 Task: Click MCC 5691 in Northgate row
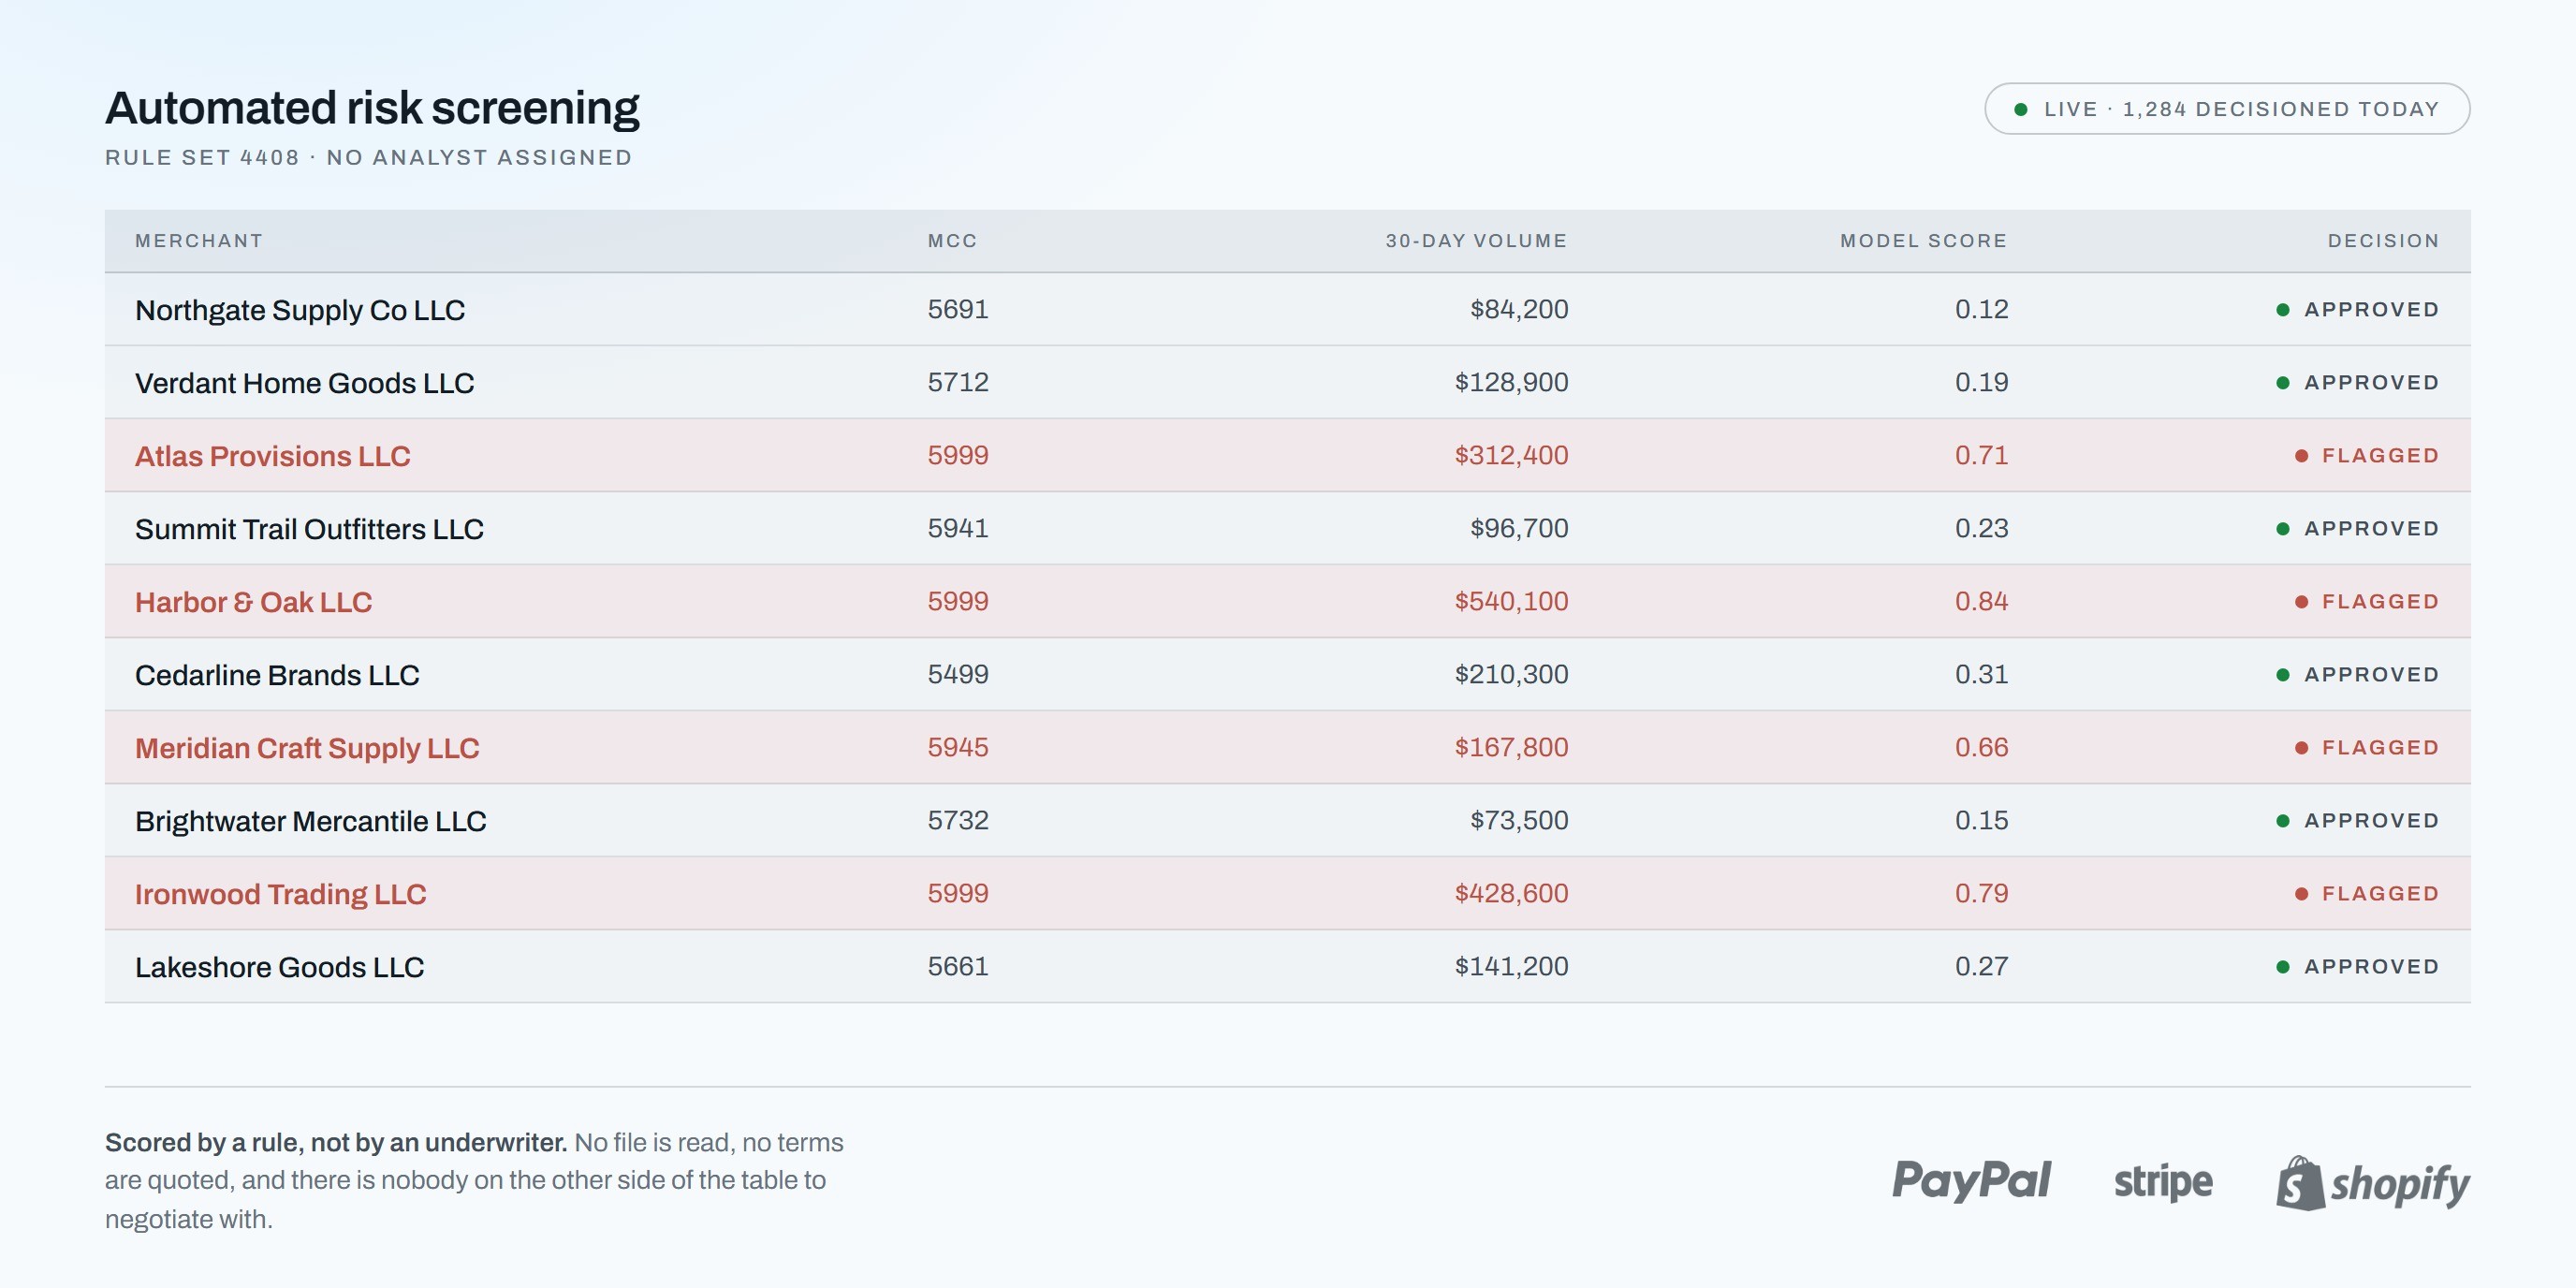coord(958,310)
